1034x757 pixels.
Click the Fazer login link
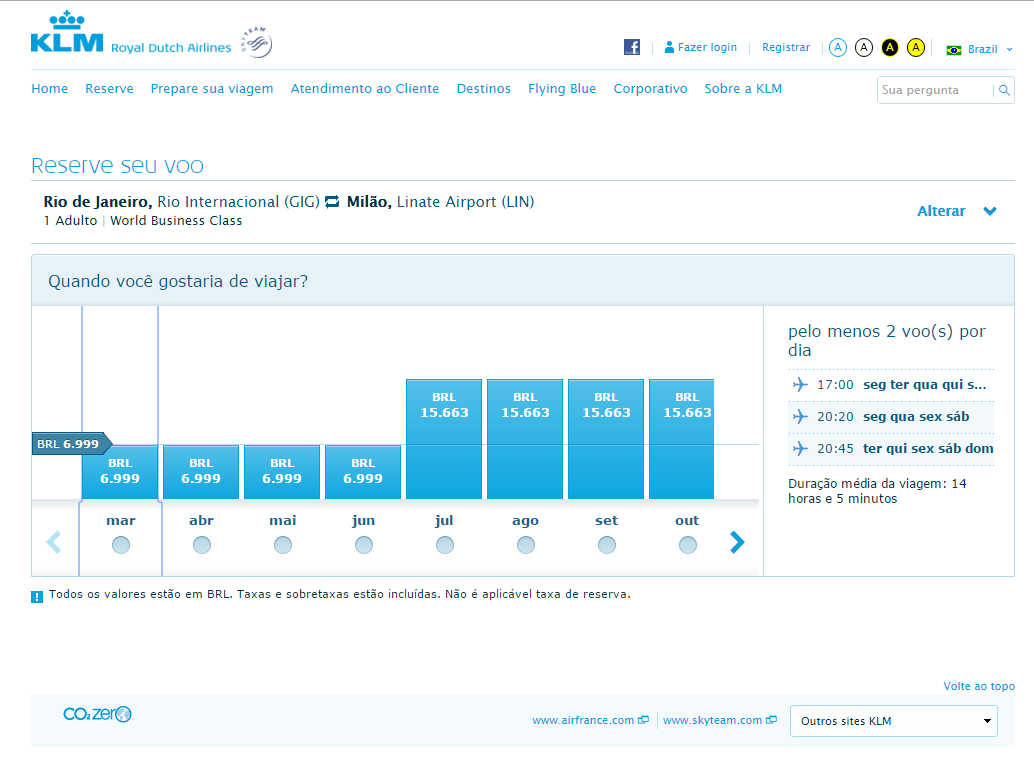click(708, 47)
